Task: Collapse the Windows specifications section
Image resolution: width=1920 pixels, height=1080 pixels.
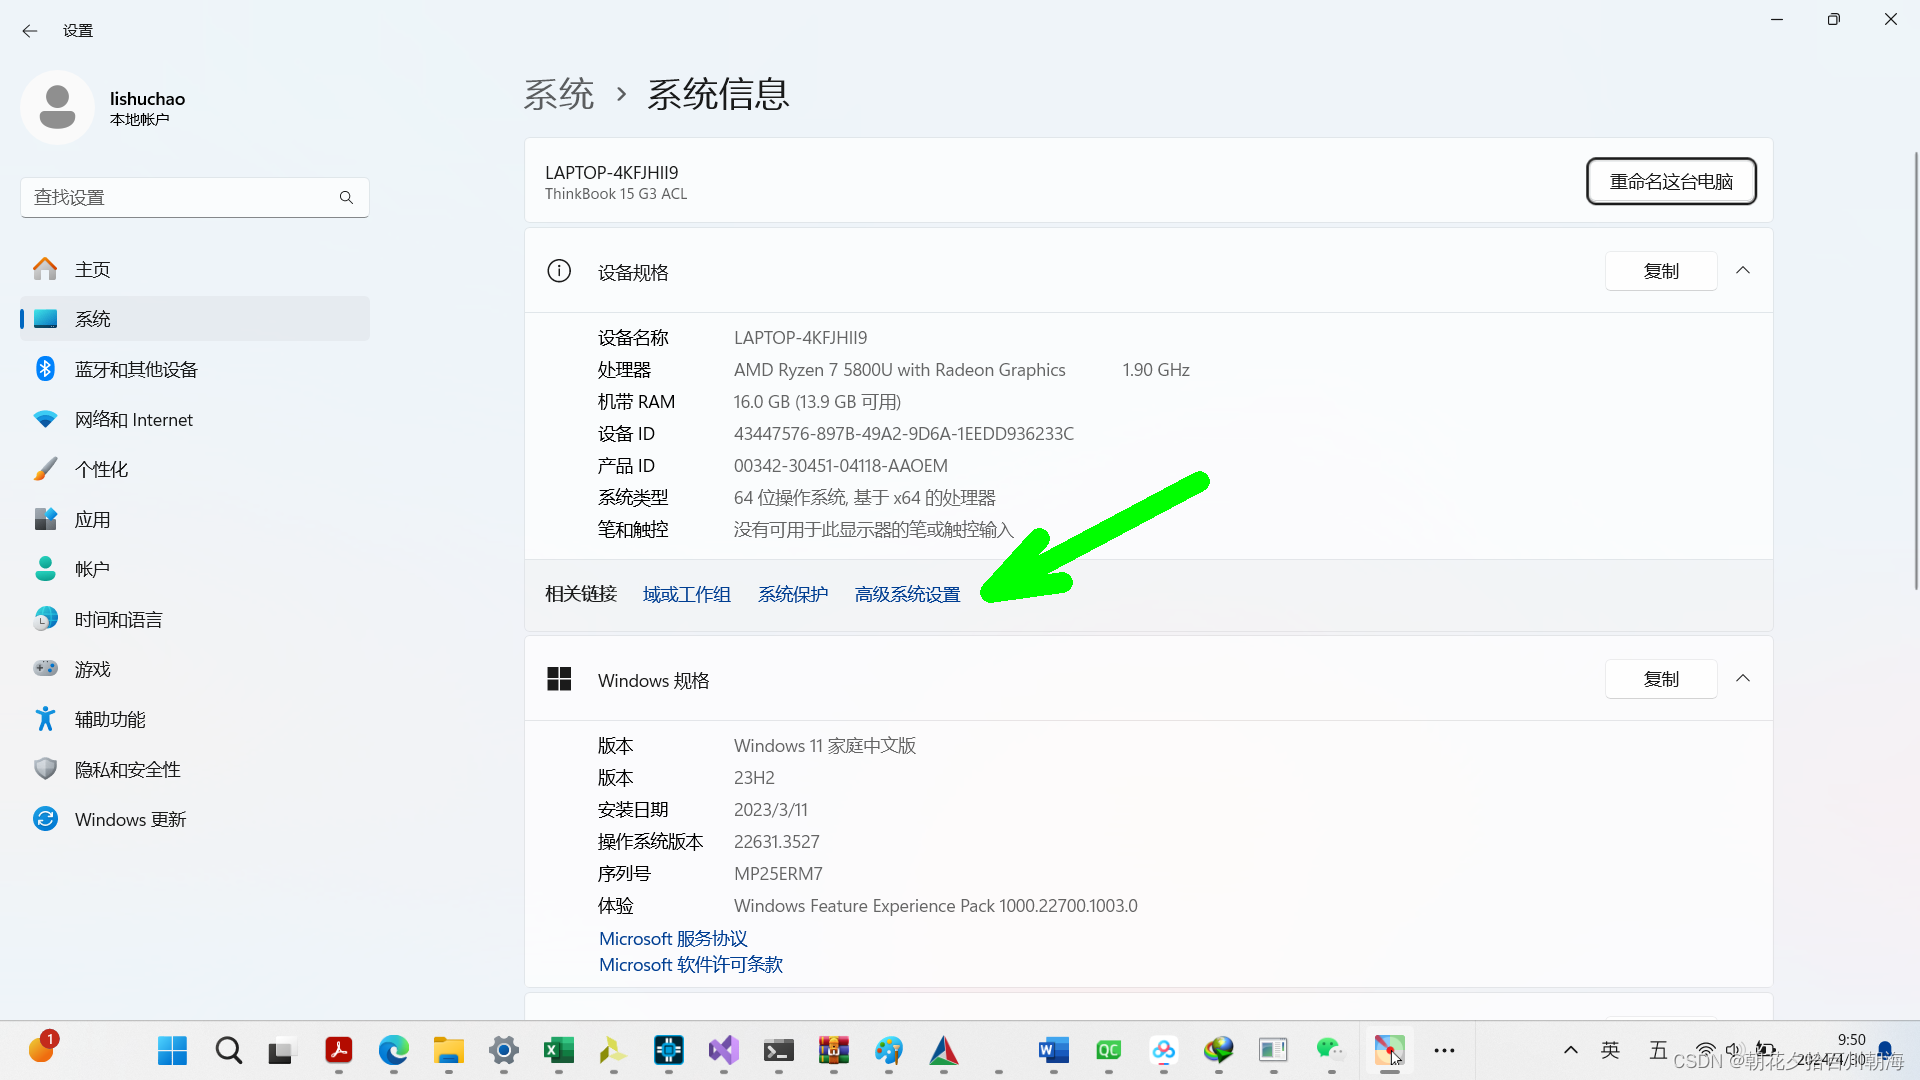Action: tap(1743, 679)
